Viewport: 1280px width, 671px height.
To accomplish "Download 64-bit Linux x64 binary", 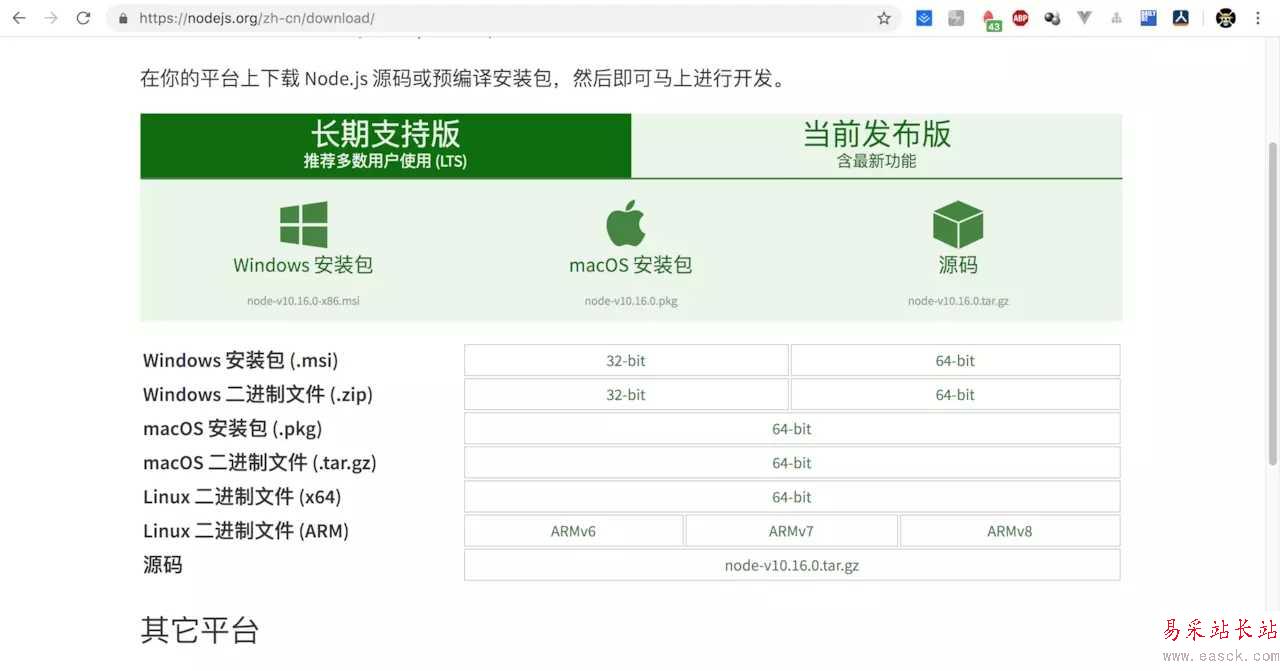I will 792,496.
